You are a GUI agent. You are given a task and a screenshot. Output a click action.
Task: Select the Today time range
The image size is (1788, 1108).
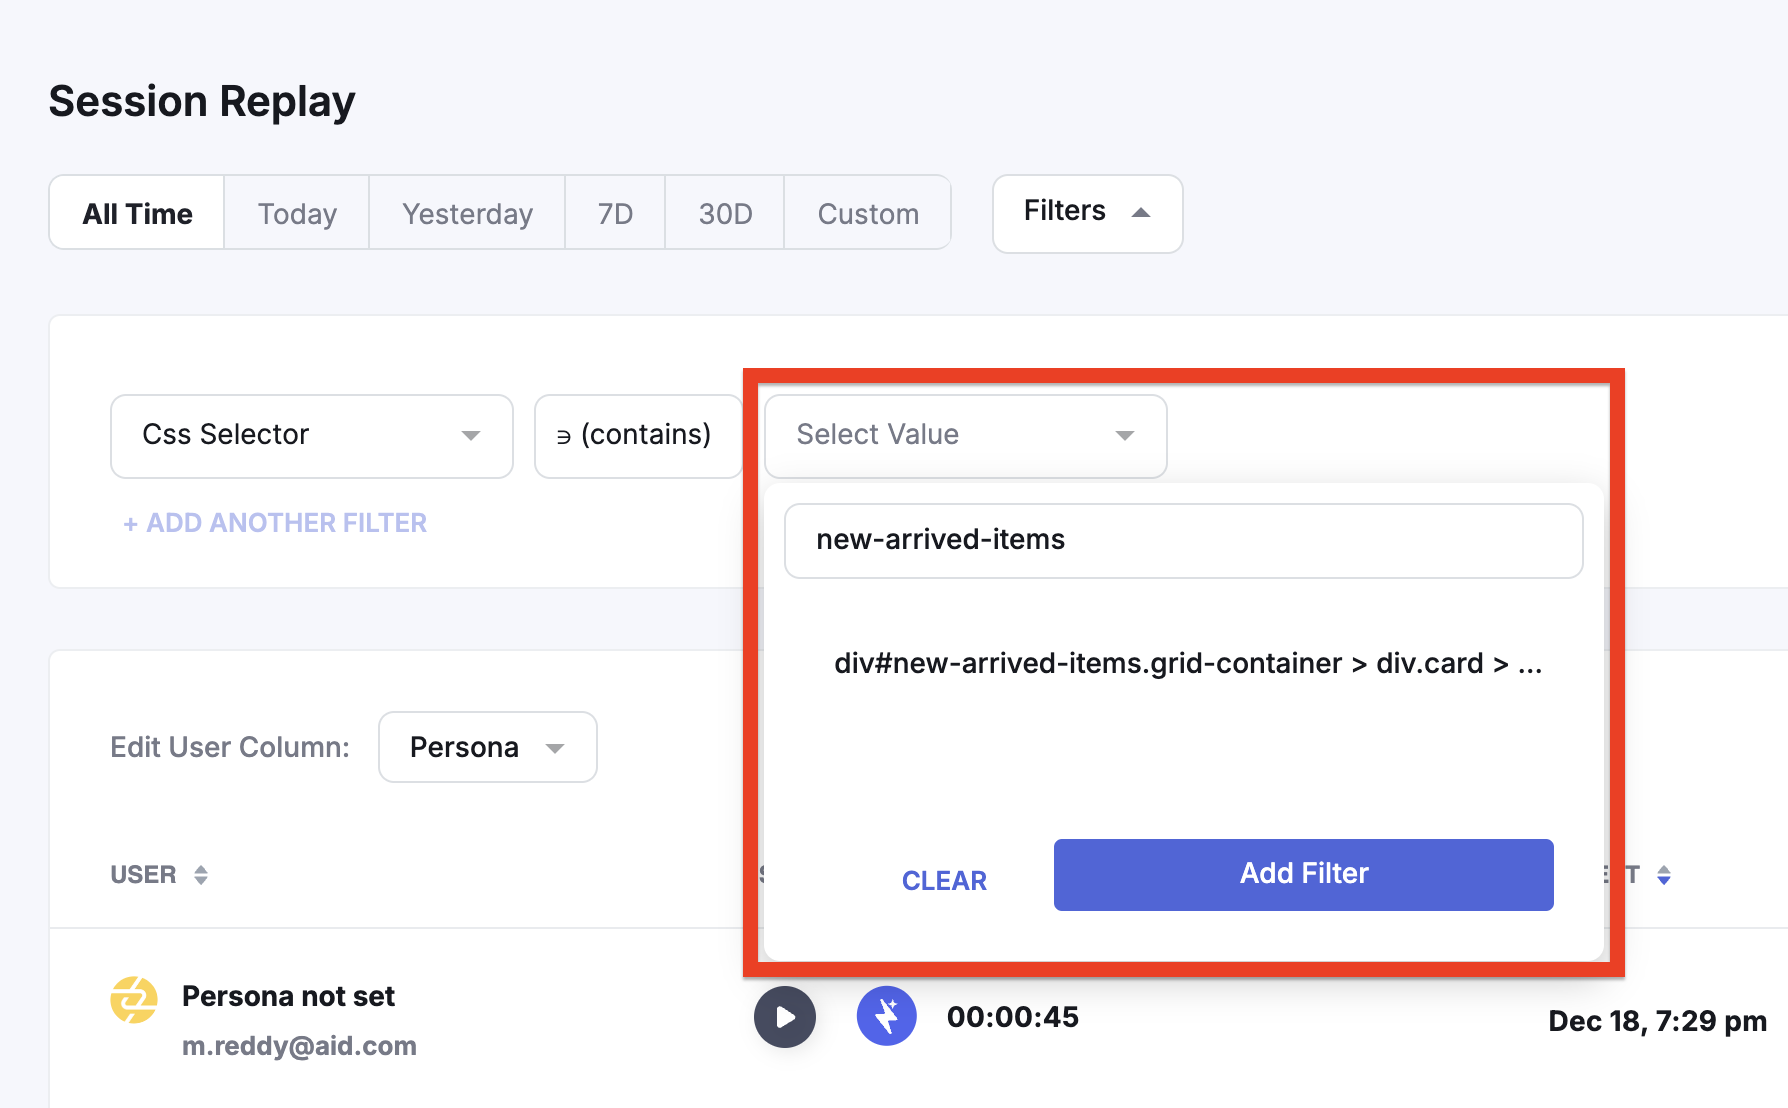pos(297,213)
